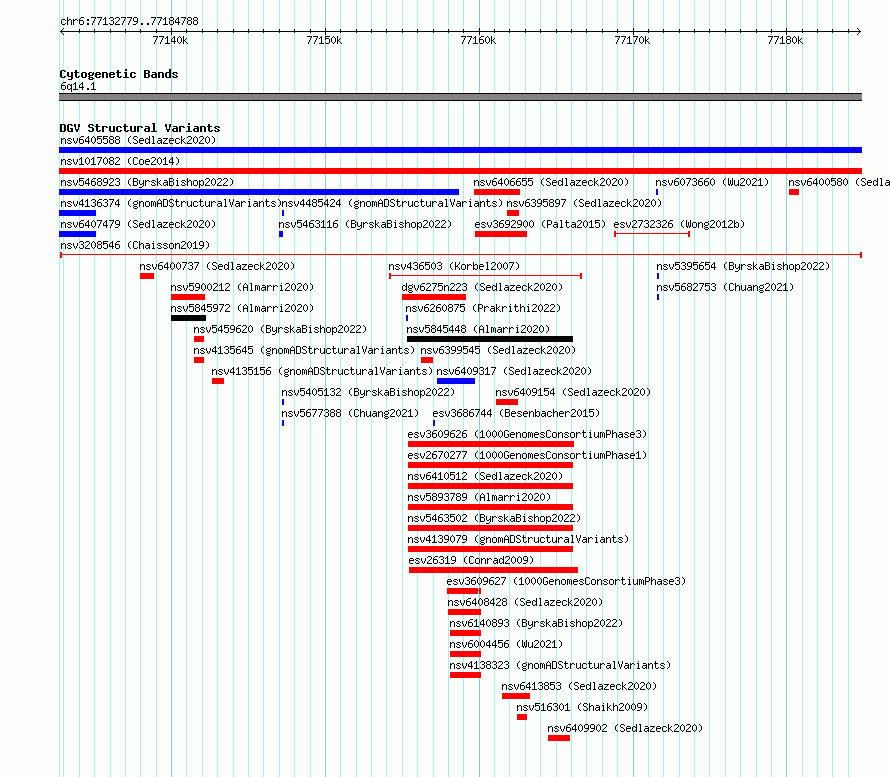Click the 77140k ruler tick label
Viewport: 890px width, 777px height.
click(x=170, y=40)
